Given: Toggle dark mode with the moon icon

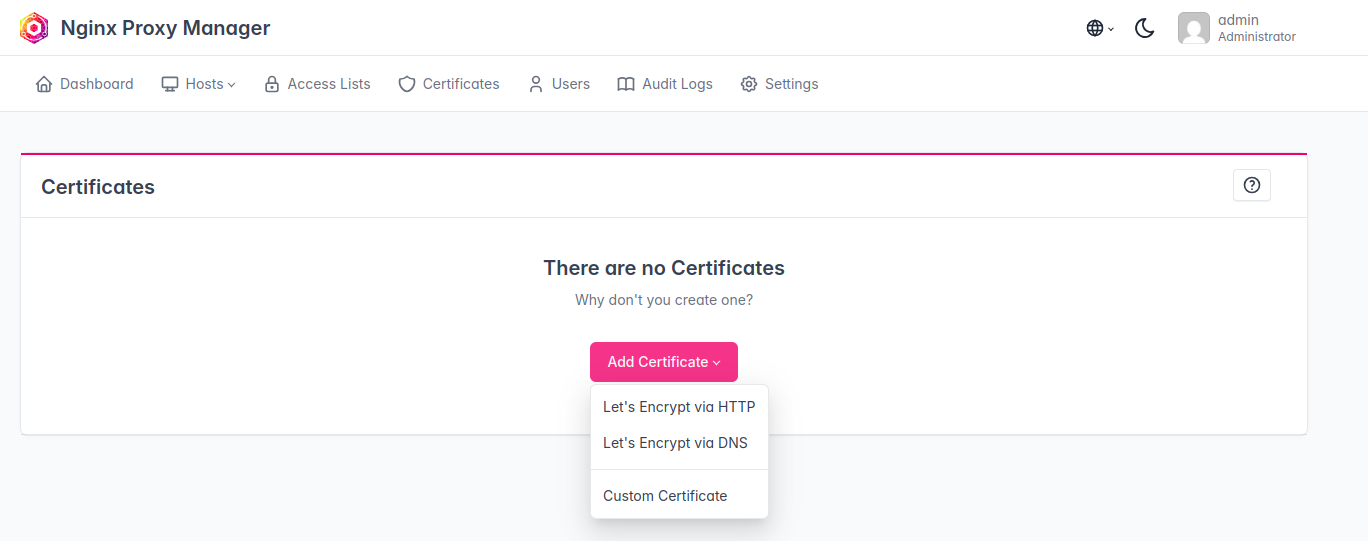Looking at the screenshot, I should (x=1145, y=28).
